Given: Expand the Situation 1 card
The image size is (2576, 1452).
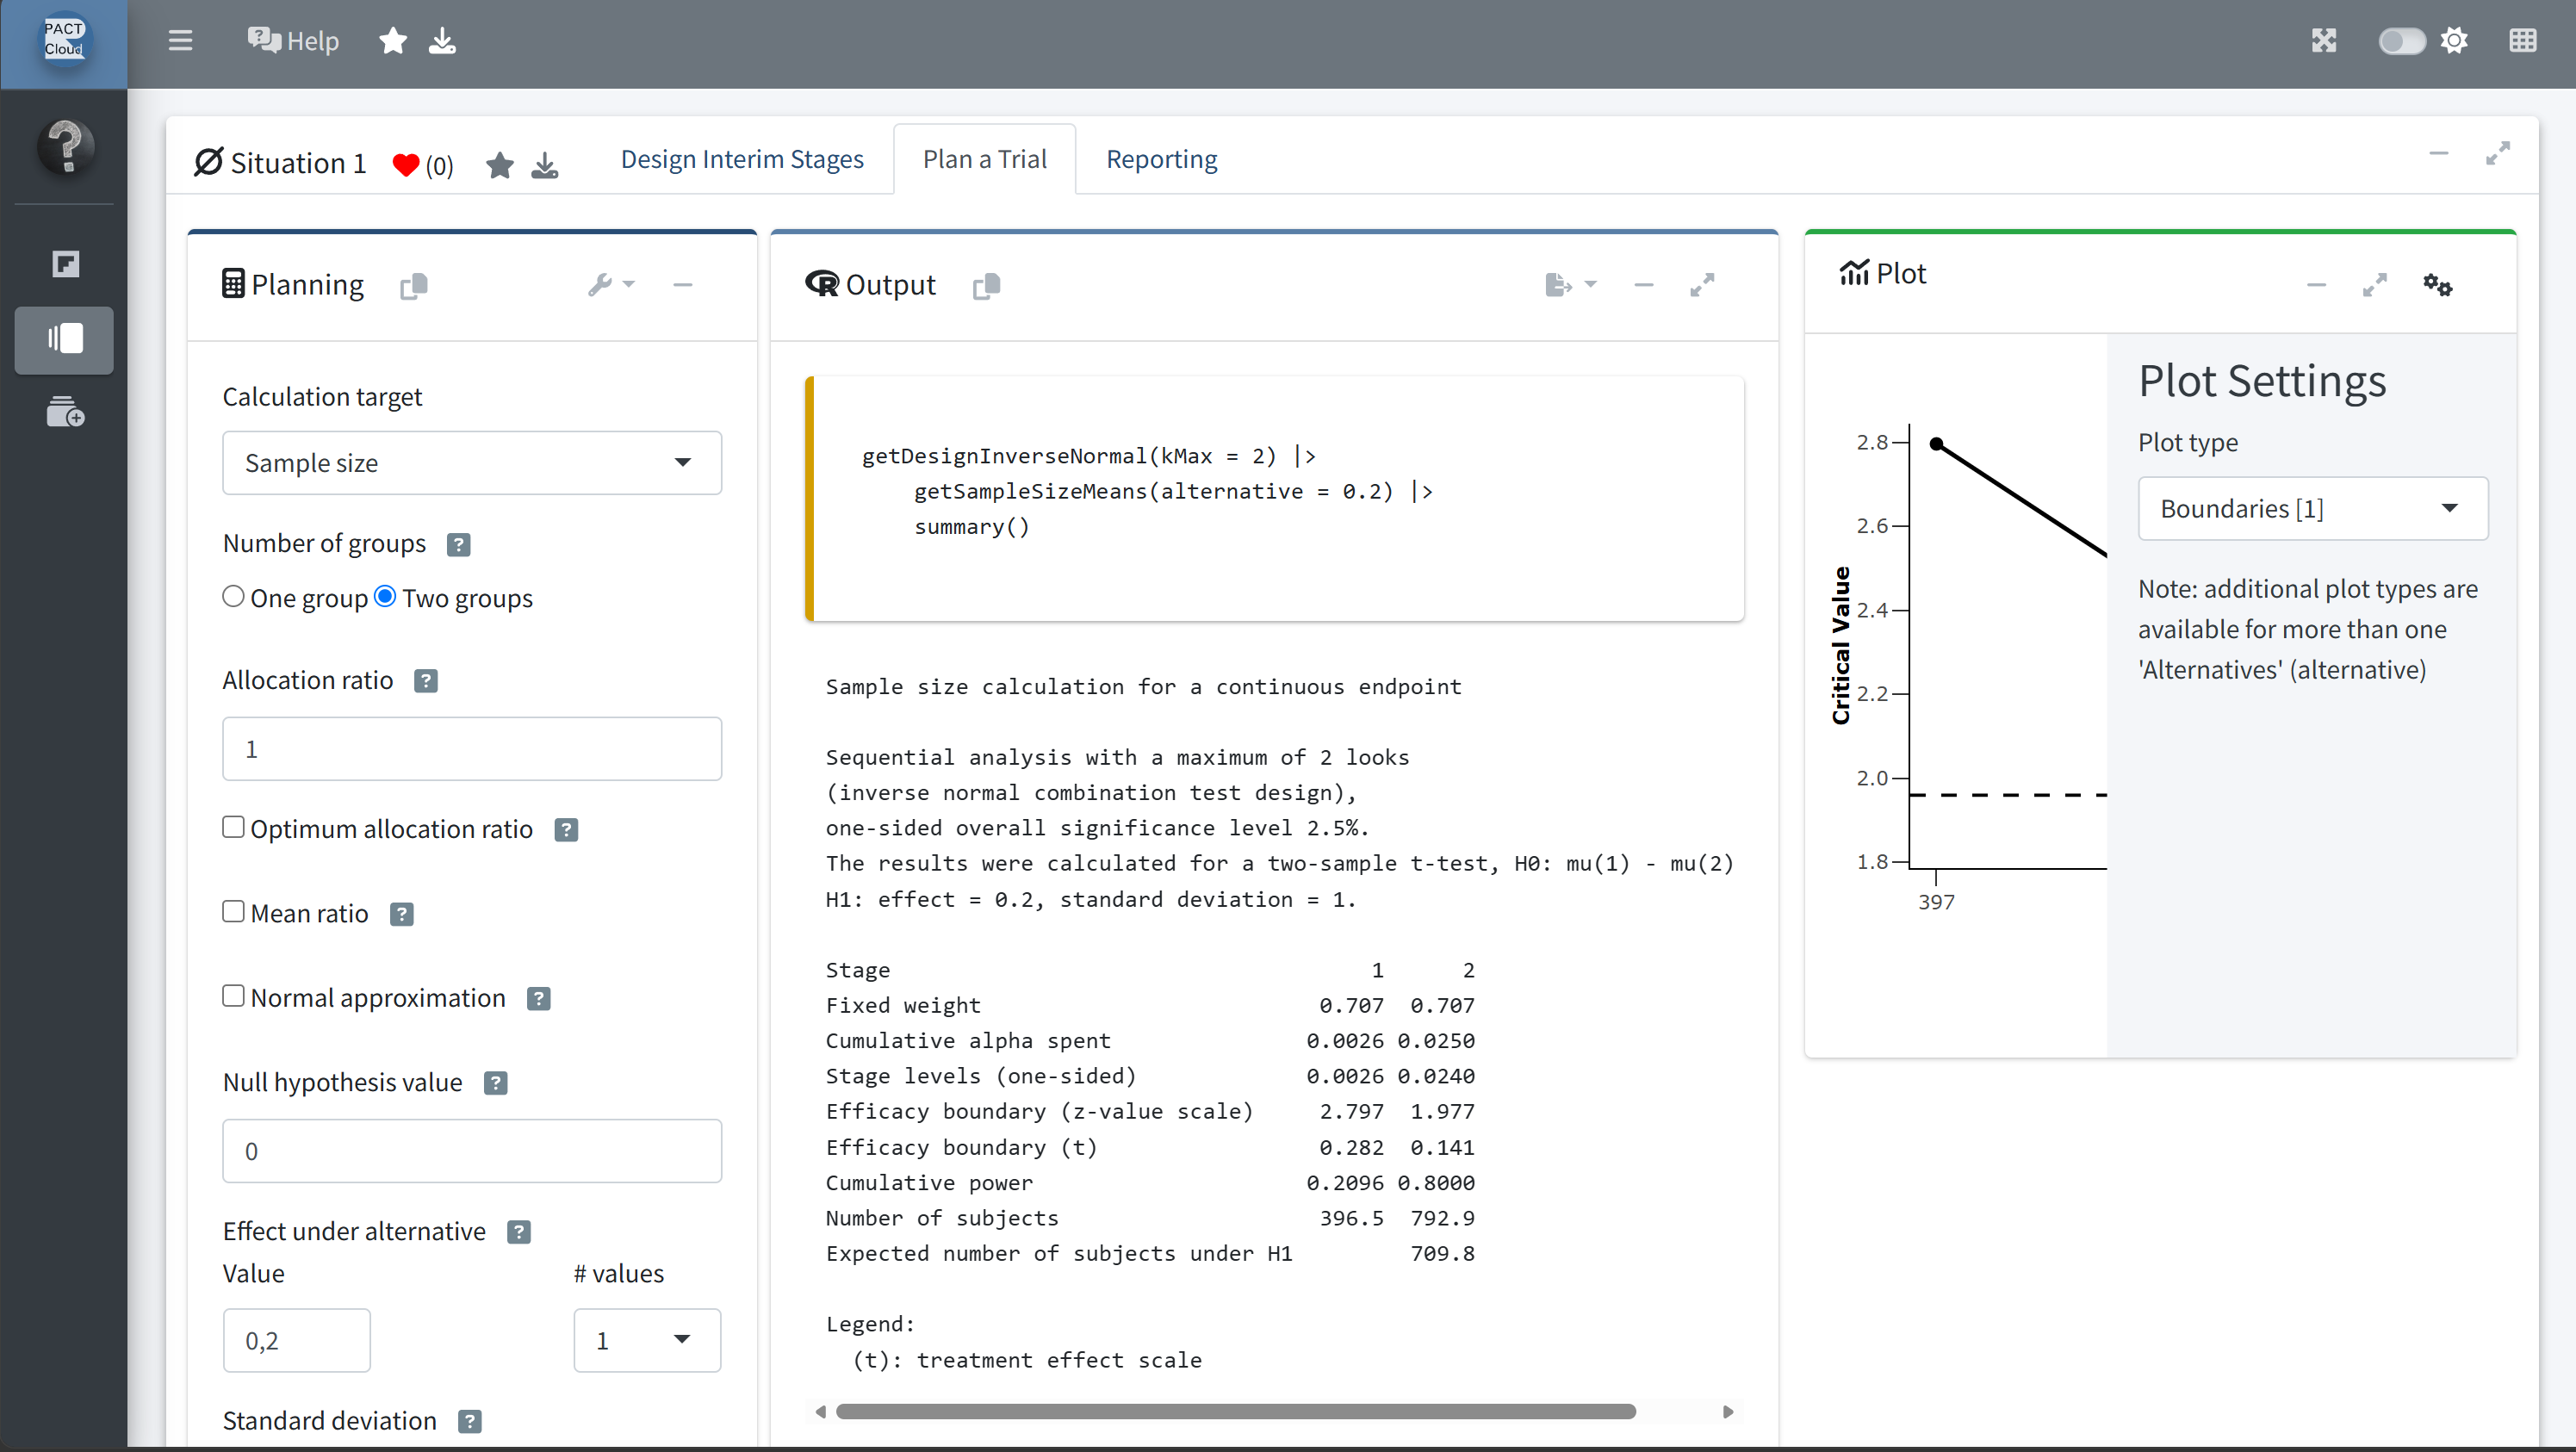Looking at the screenshot, I should tap(2497, 153).
